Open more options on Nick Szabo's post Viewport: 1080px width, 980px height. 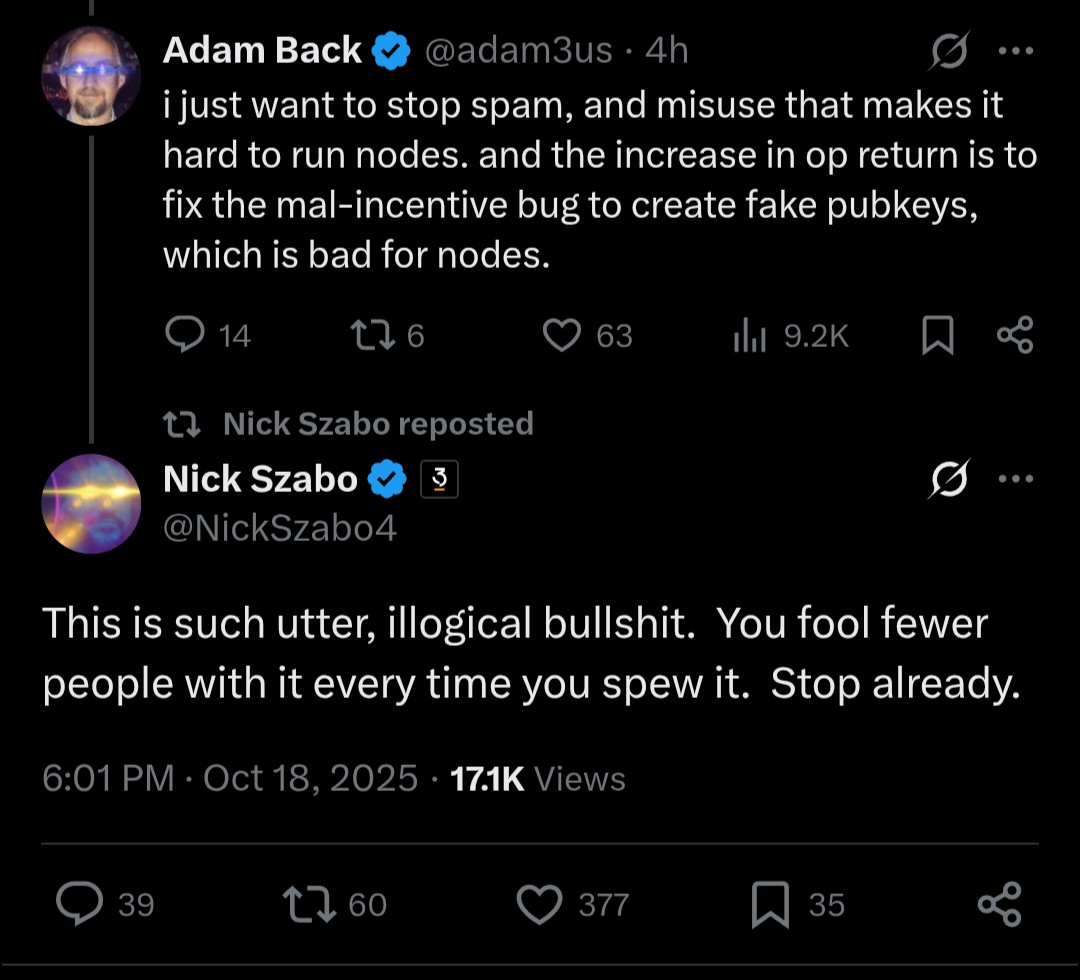(1015, 480)
